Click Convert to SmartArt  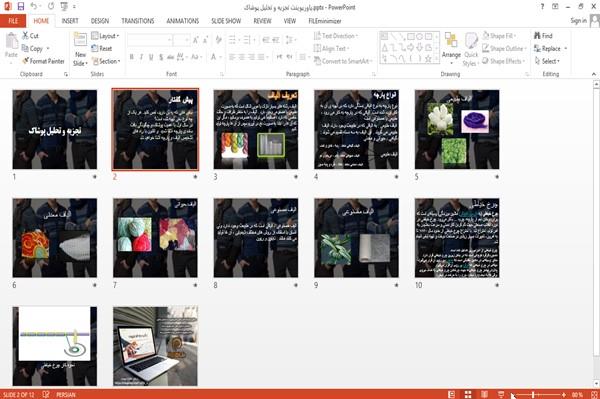pyautogui.click(x=343, y=61)
